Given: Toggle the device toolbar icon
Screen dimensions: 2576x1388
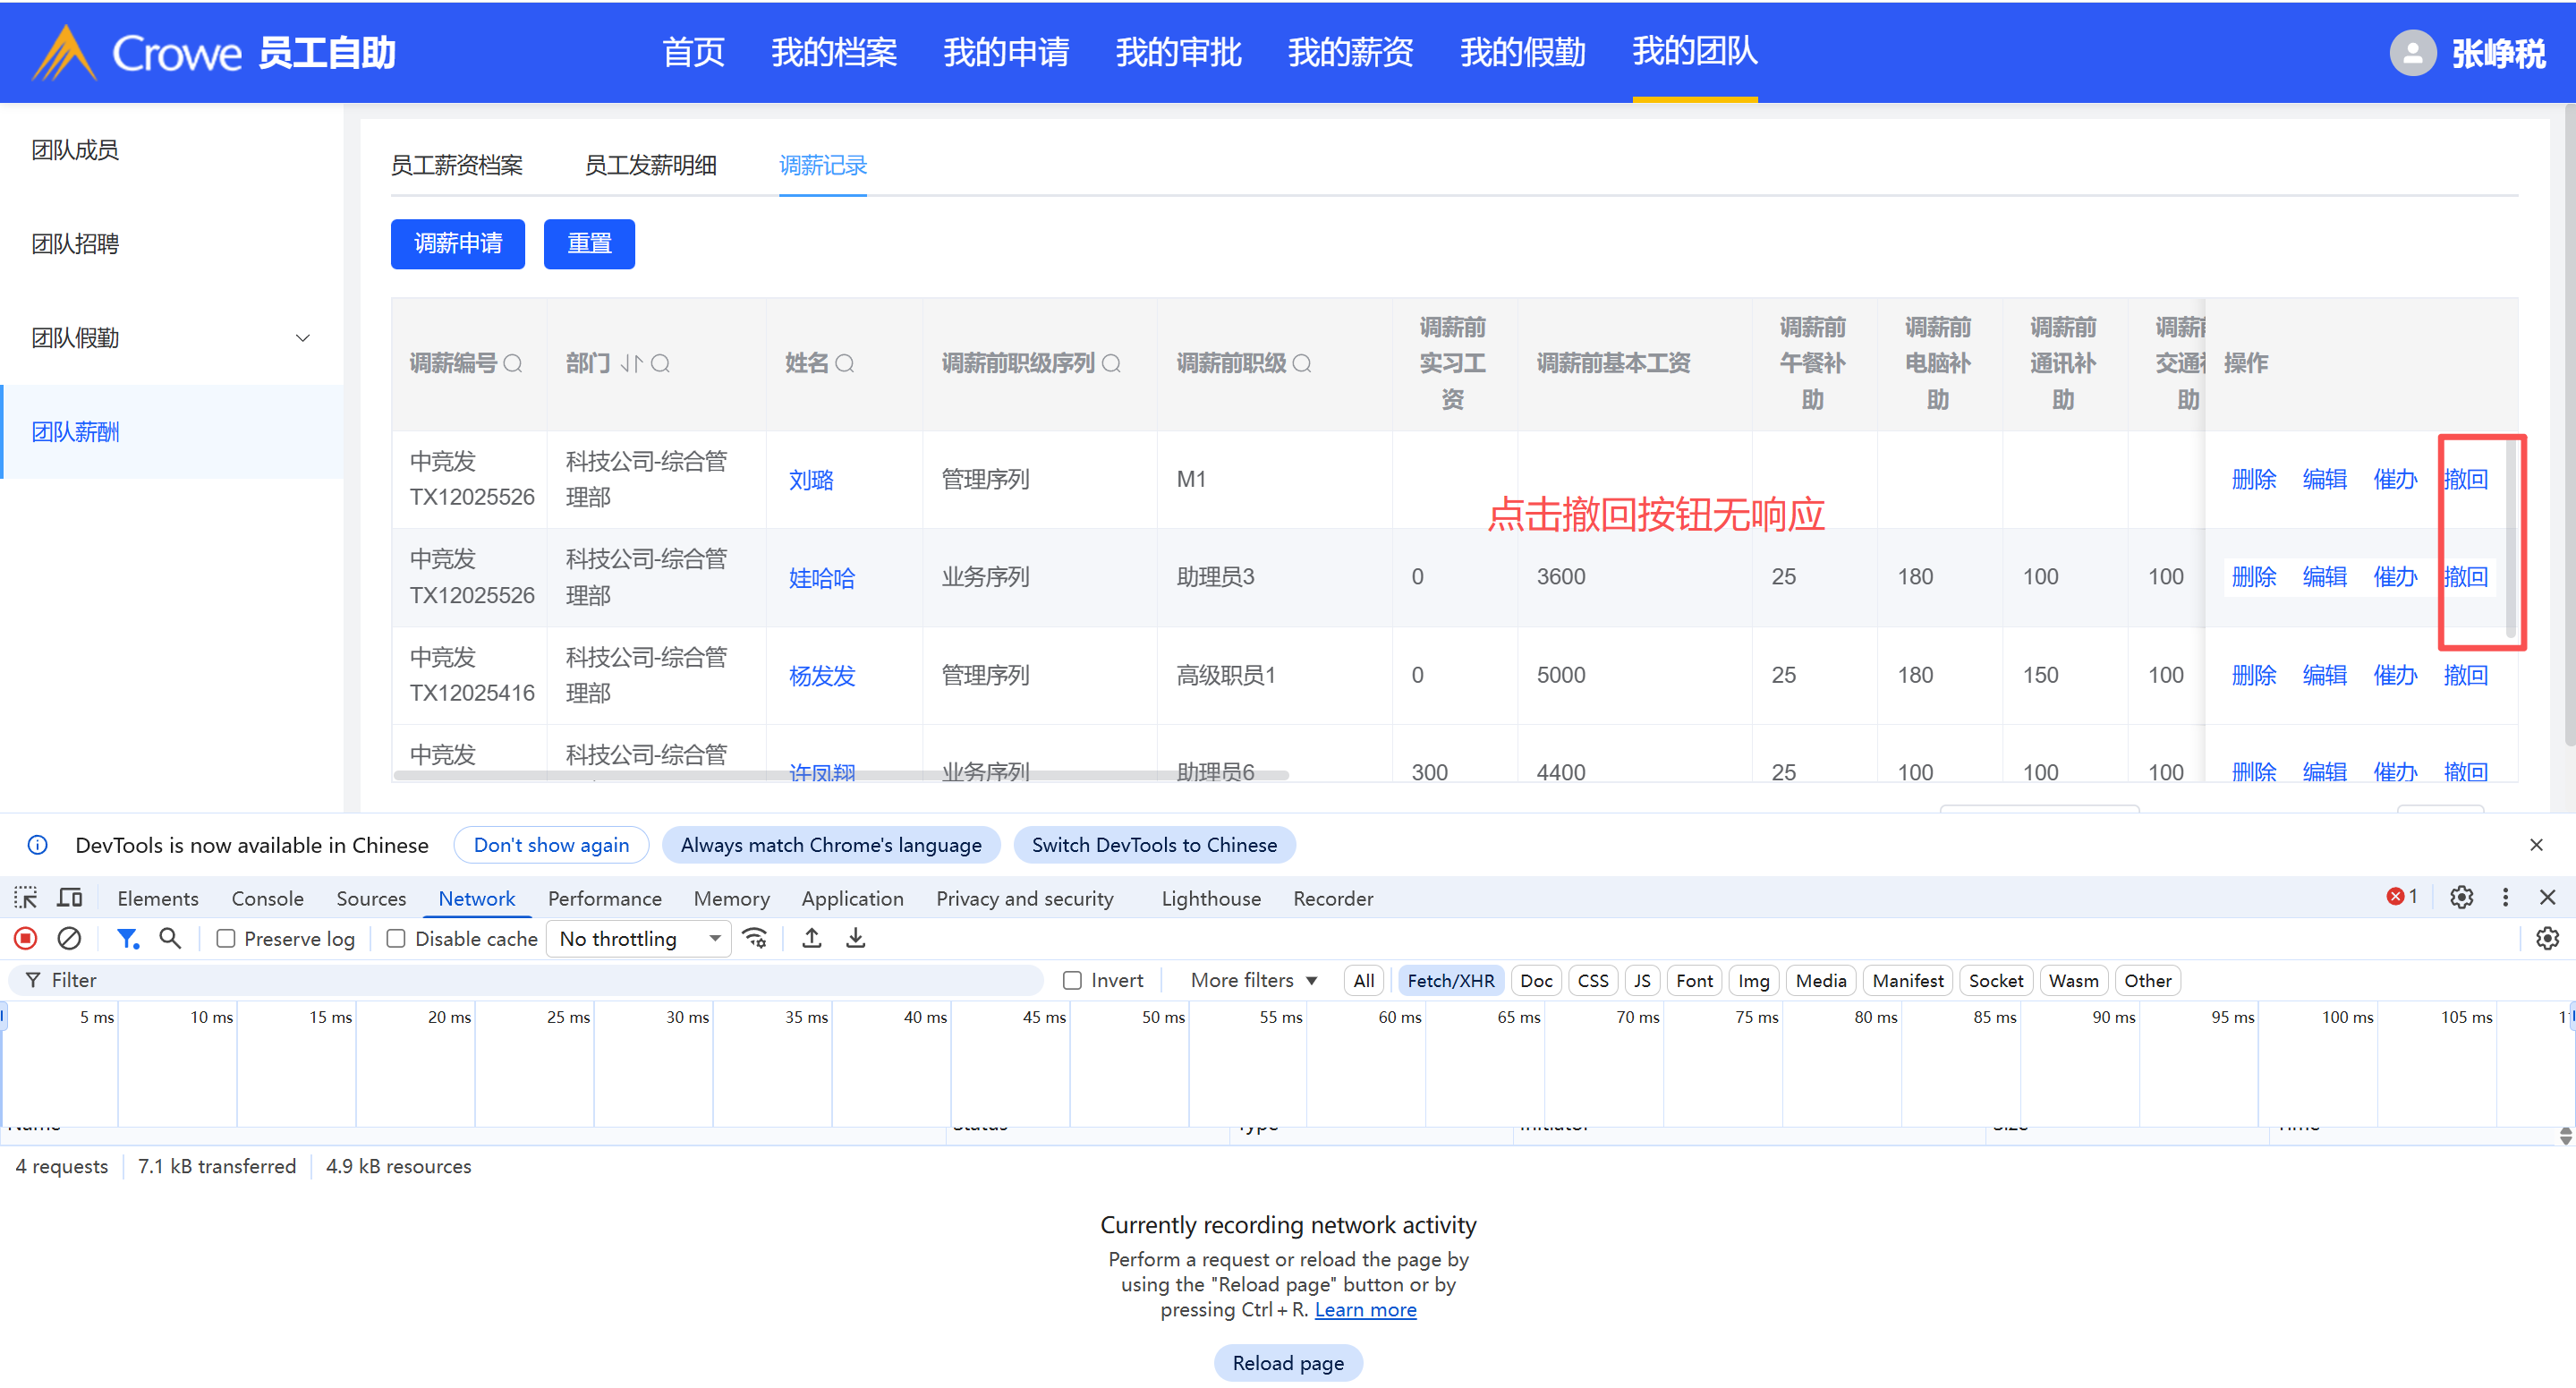Looking at the screenshot, I should point(69,897).
